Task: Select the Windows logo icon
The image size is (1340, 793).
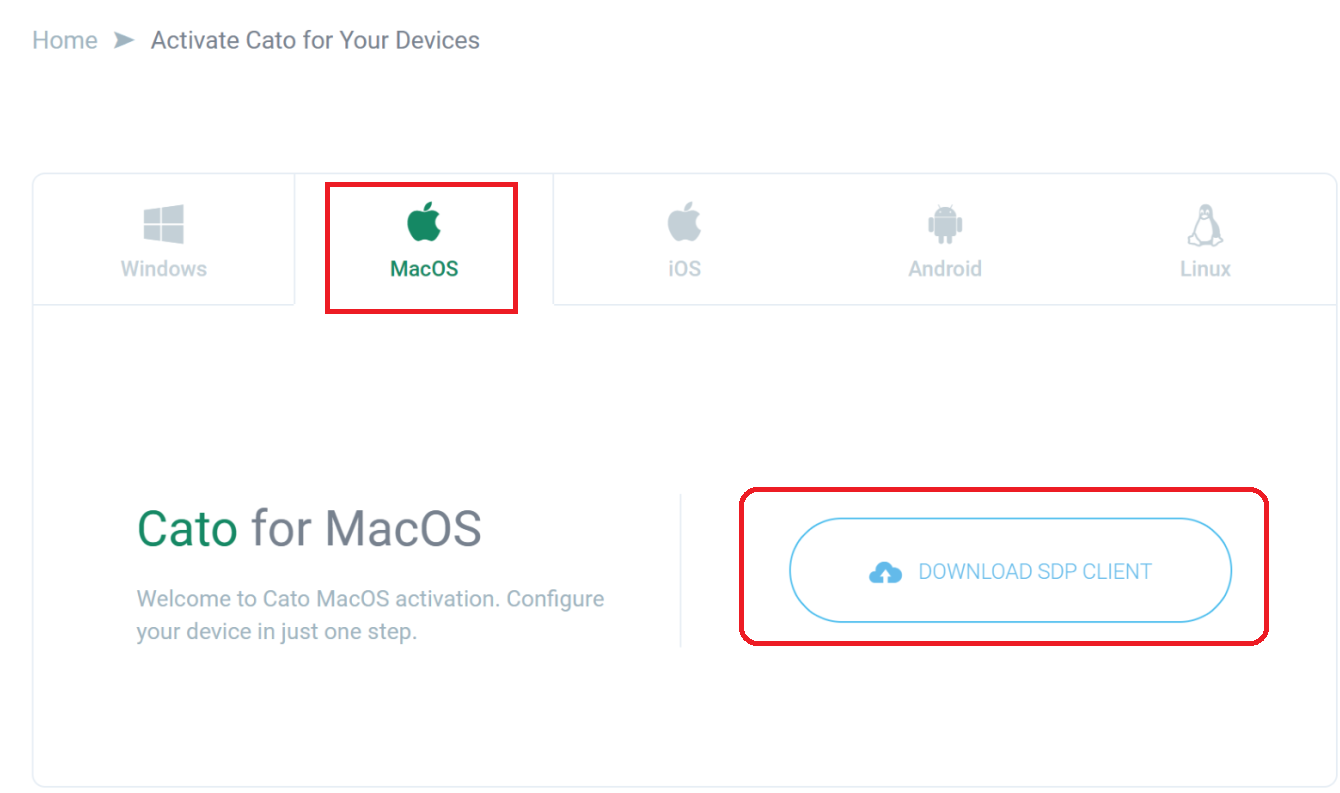Action: 163,222
